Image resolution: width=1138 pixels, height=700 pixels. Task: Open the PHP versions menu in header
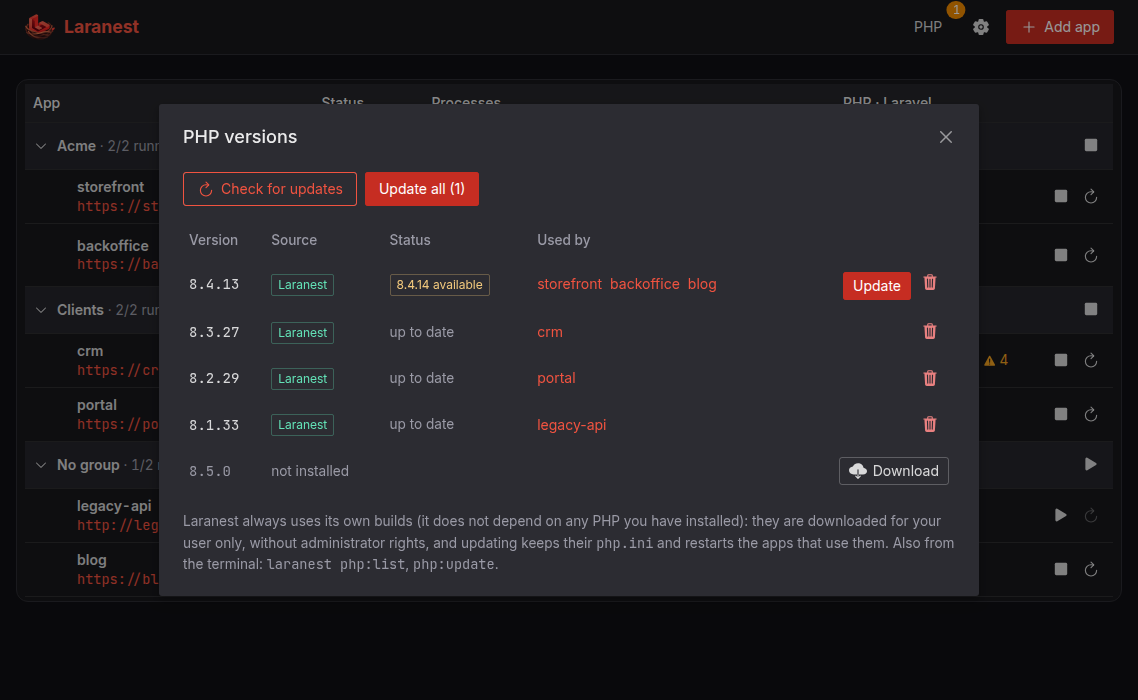tap(928, 27)
